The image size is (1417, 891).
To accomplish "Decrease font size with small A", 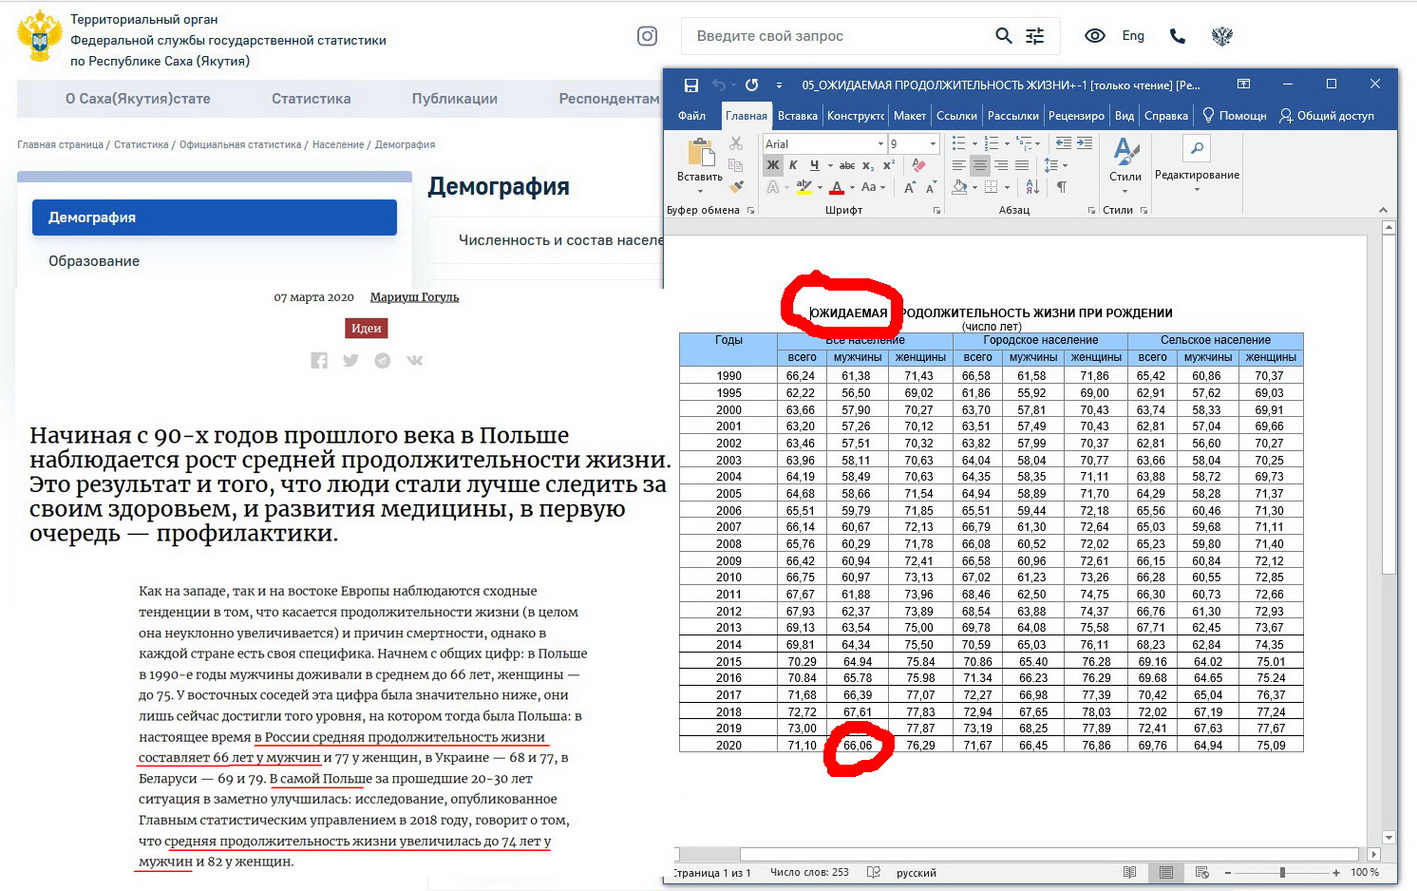I will click(930, 187).
